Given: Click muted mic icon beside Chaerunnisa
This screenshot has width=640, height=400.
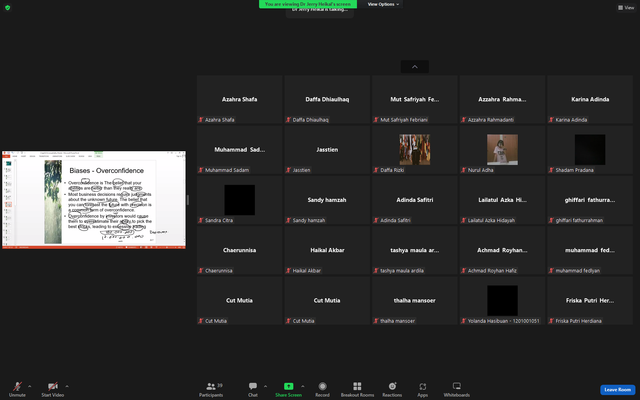Looking at the screenshot, I should [x=201, y=270].
